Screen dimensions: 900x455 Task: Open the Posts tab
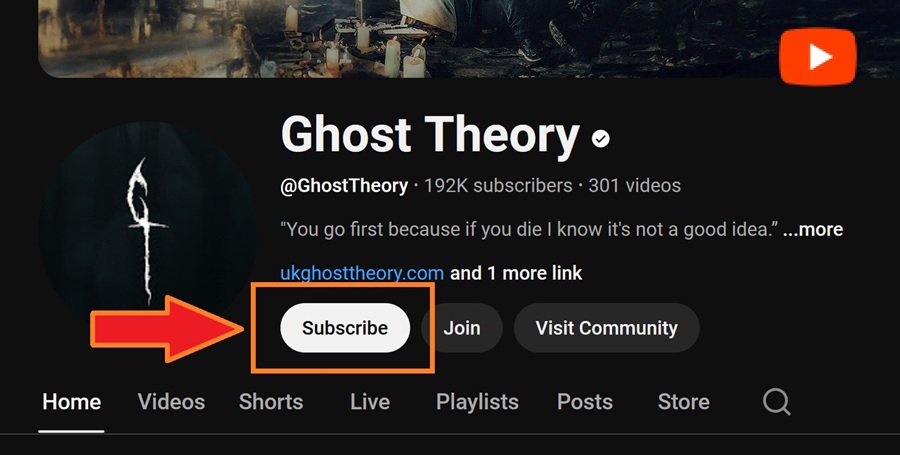[585, 402]
